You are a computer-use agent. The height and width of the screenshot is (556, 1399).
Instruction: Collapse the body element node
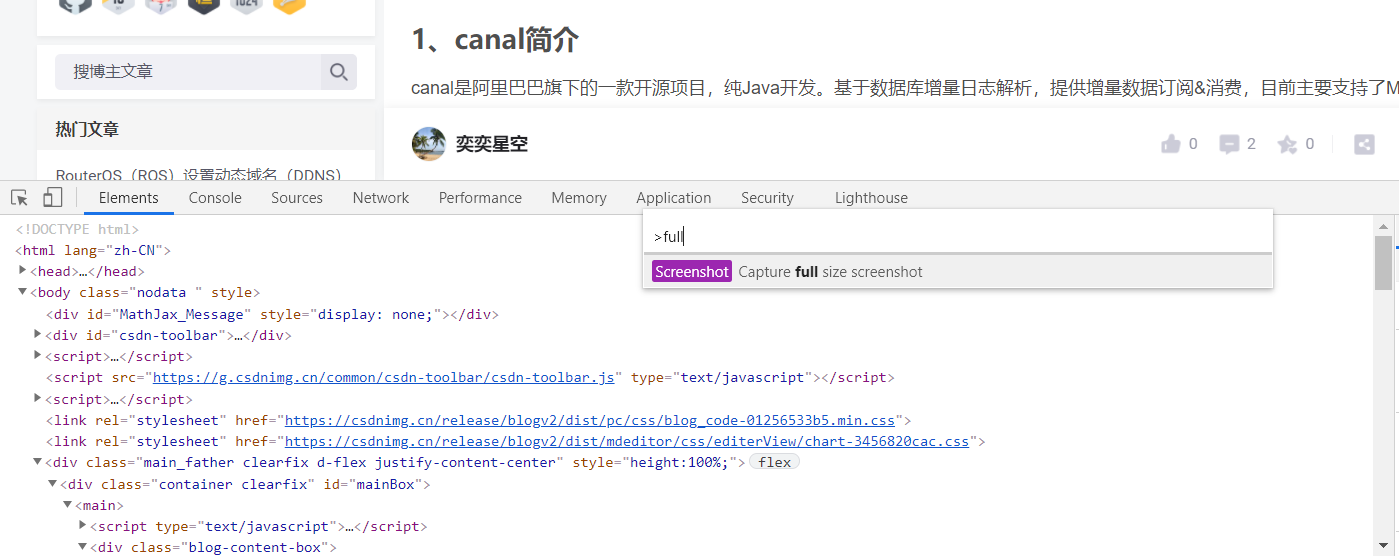(24, 292)
